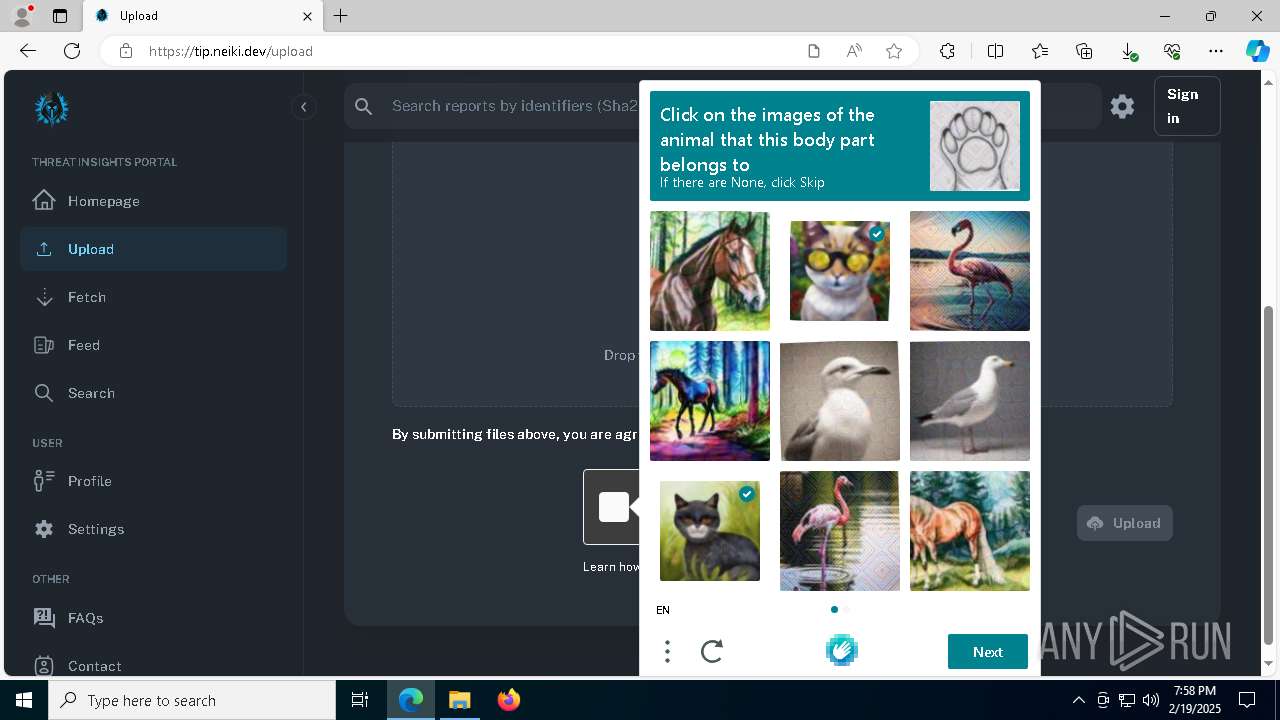Select the standing seagull image
The height and width of the screenshot is (720, 1280).
[x=970, y=401]
